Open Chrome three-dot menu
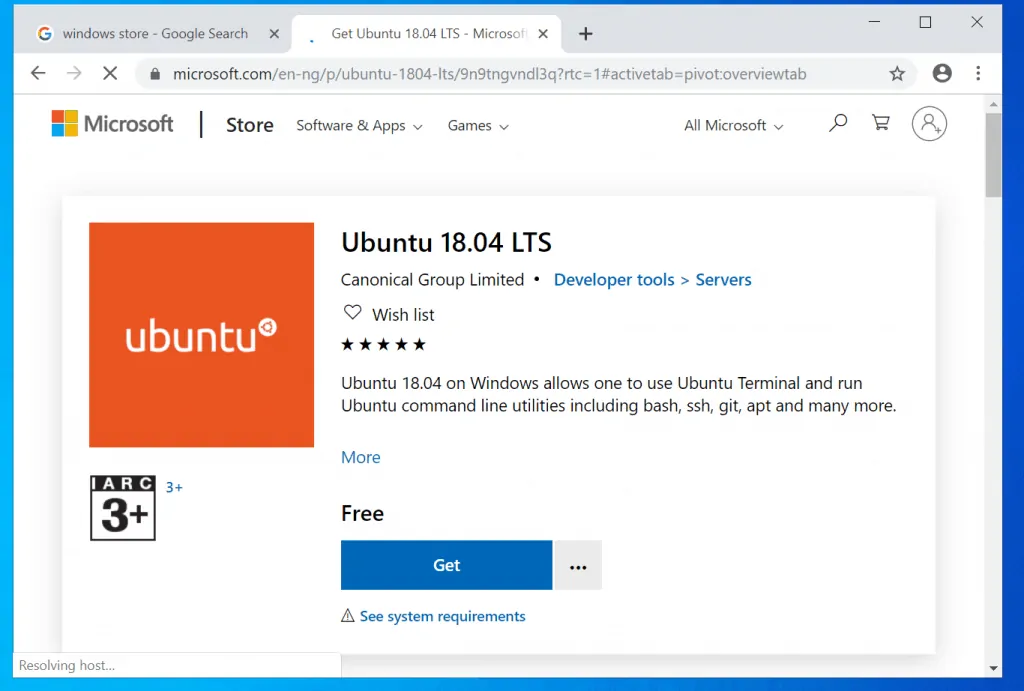 coord(978,74)
